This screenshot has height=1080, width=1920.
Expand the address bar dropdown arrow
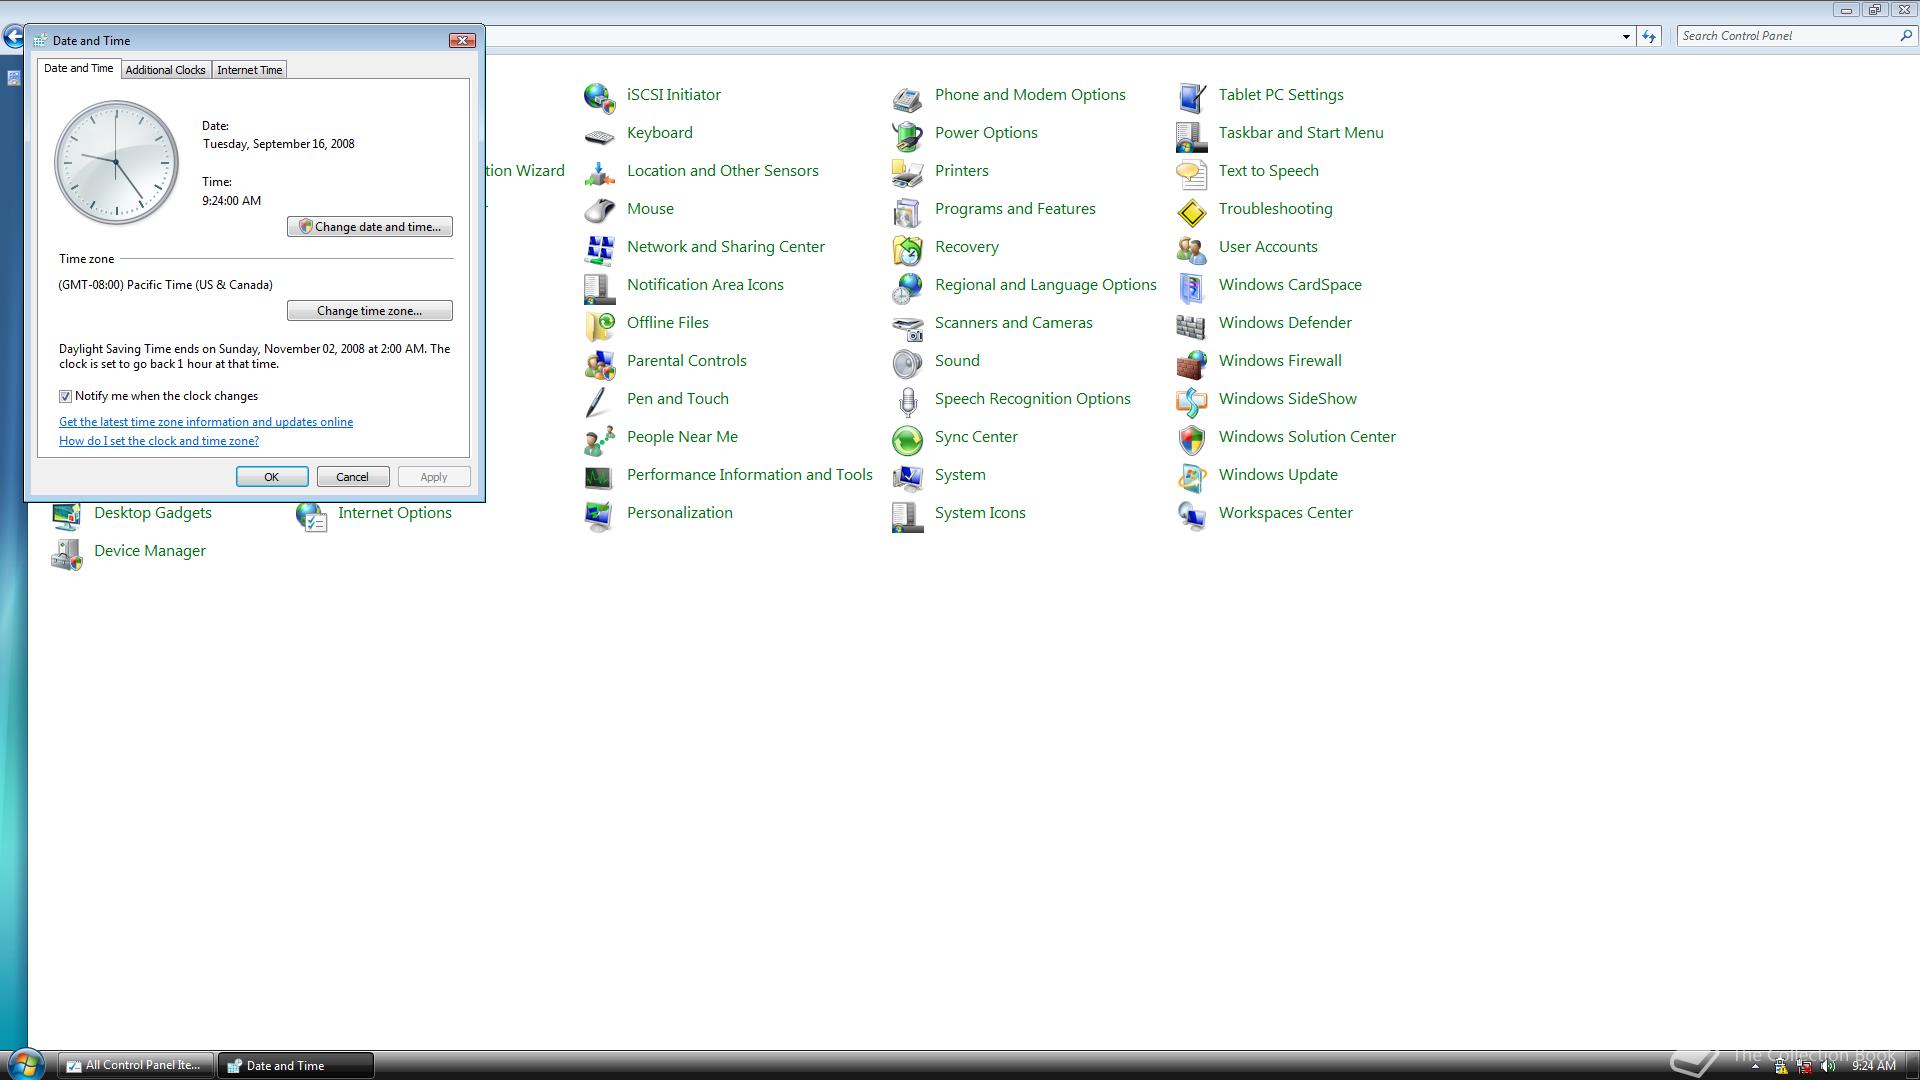pyautogui.click(x=1626, y=36)
